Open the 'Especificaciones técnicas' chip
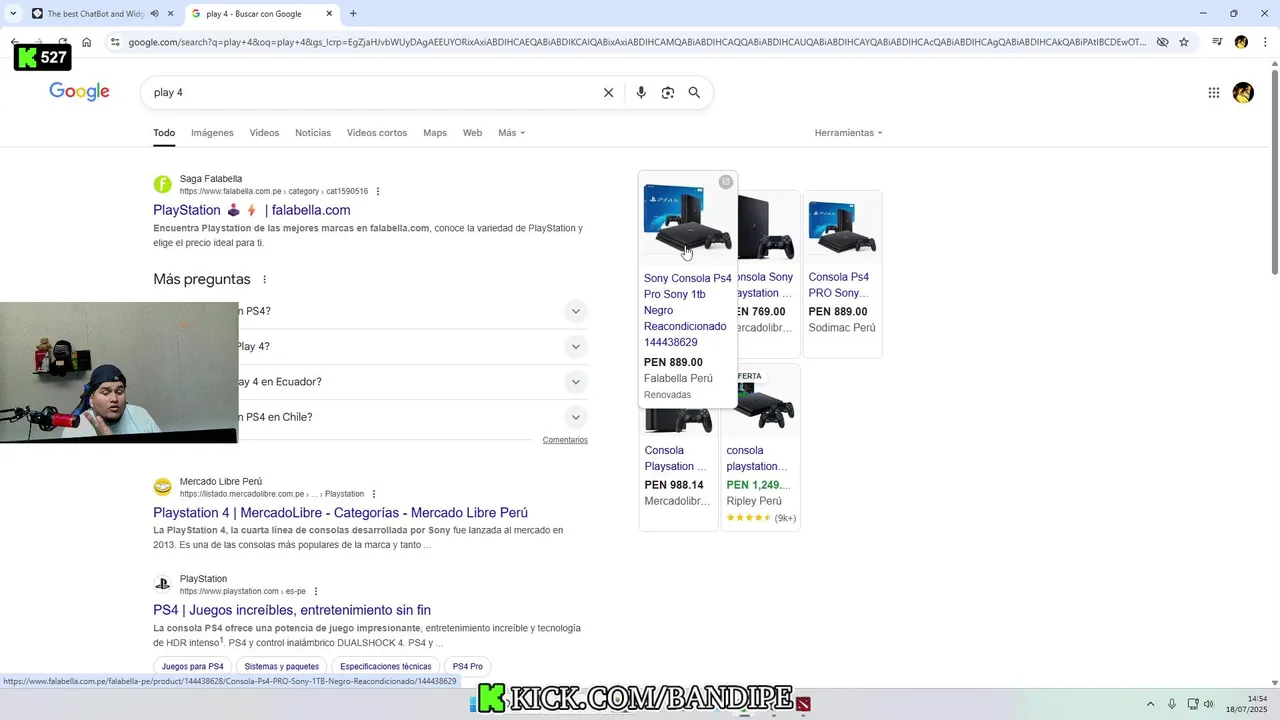Viewport: 1280px width, 720px height. pyautogui.click(x=386, y=667)
